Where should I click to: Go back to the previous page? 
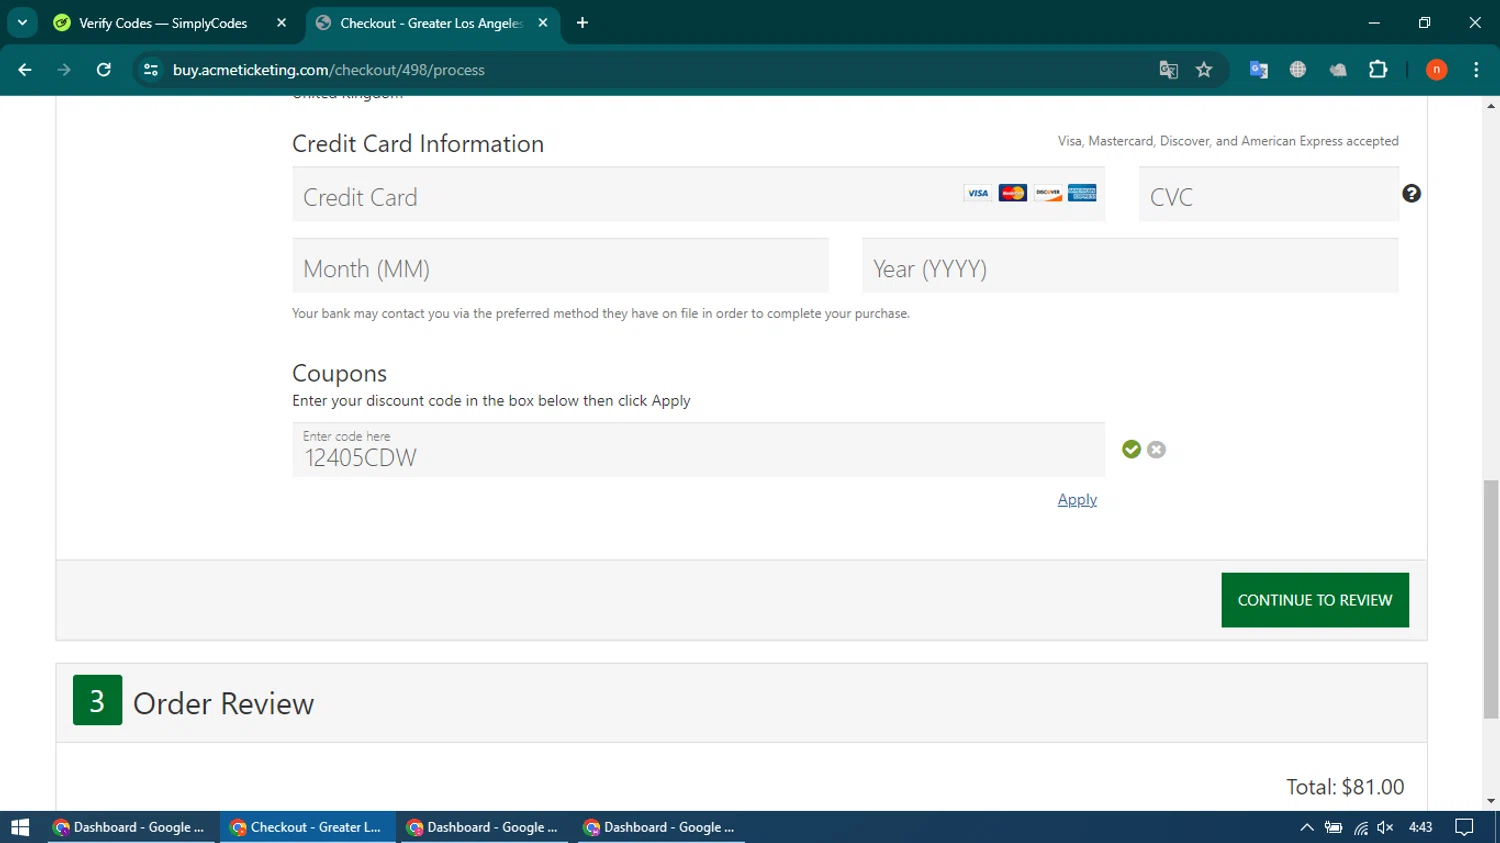pos(25,70)
